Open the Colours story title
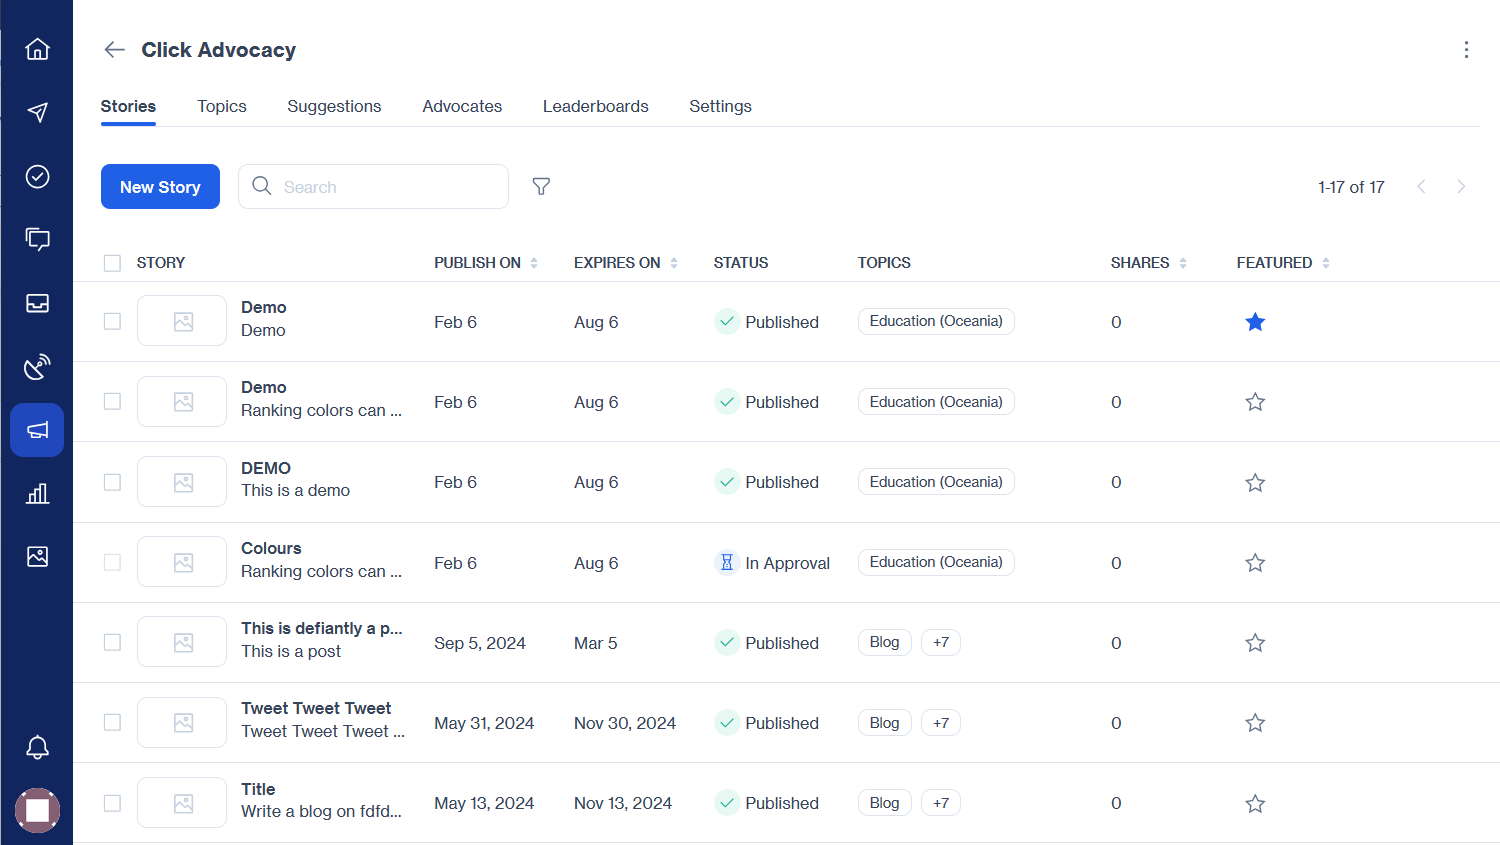 click(x=271, y=548)
